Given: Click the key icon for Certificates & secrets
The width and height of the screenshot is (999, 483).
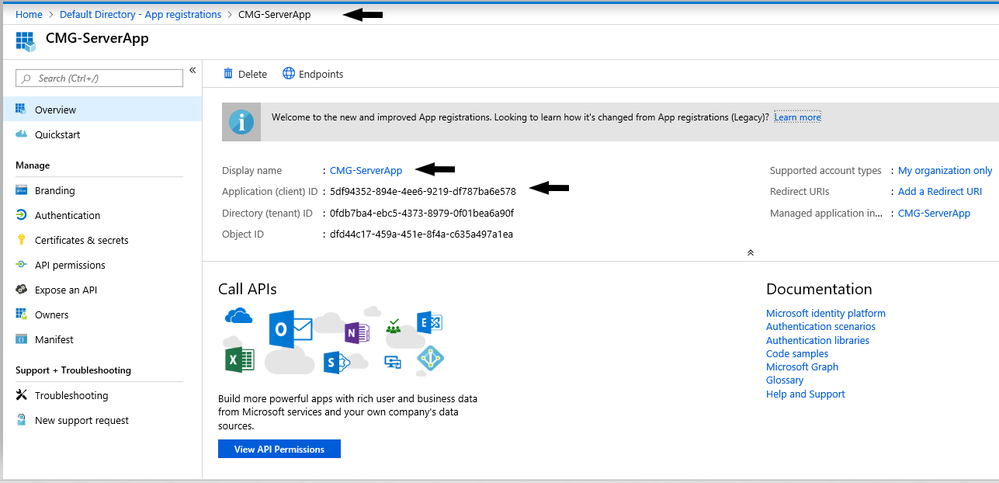Looking at the screenshot, I should click(21, 240).
